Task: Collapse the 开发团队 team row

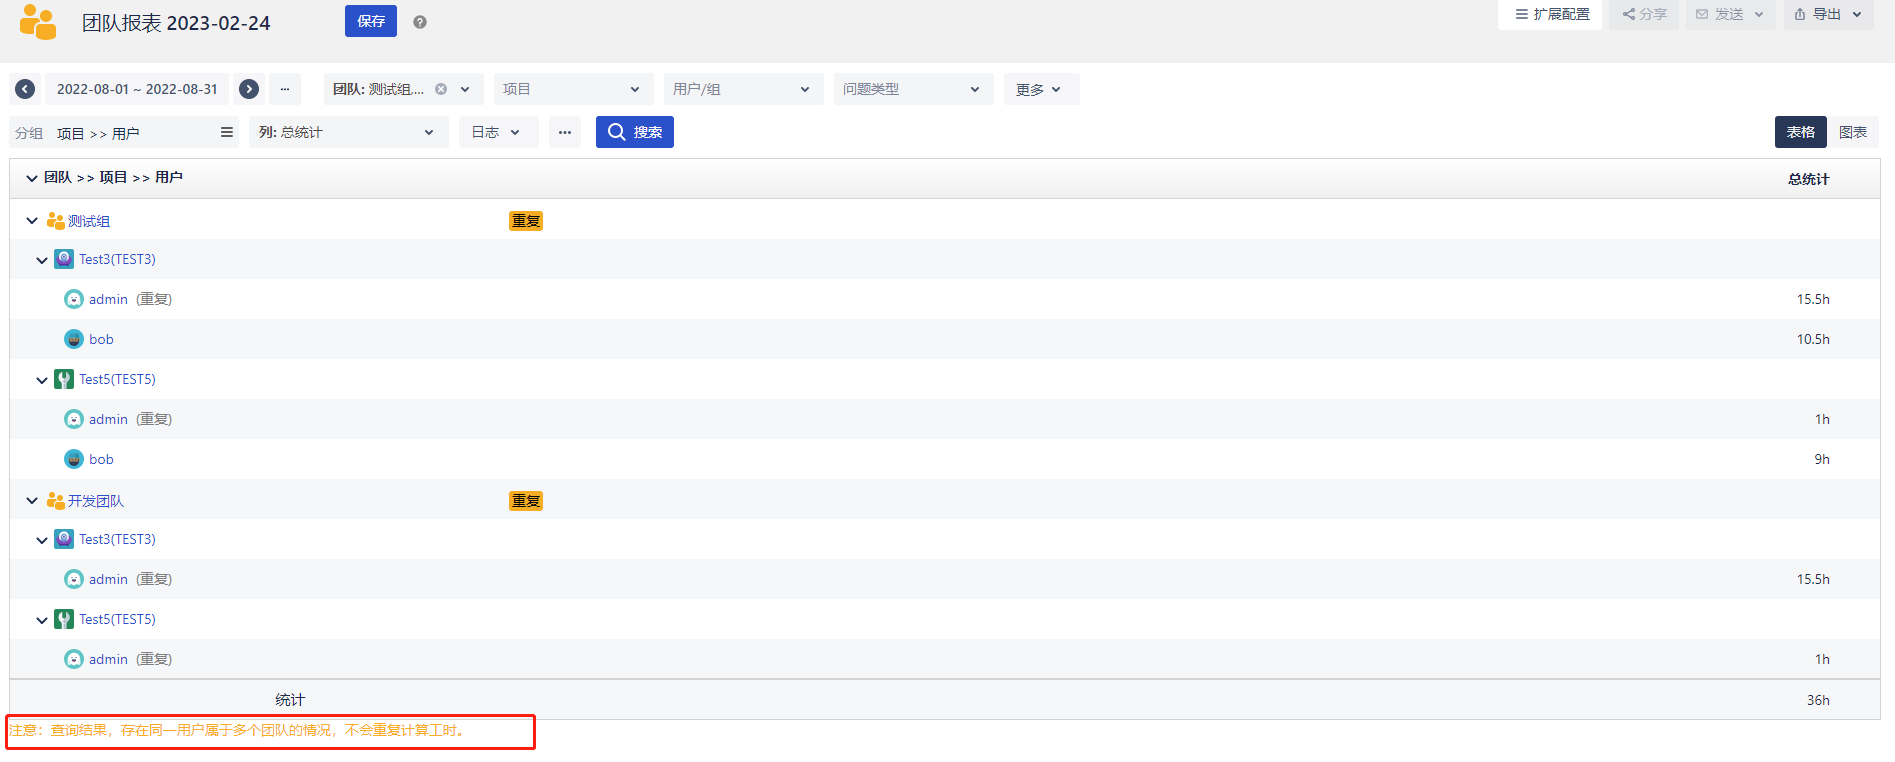Action: click(32, 501)
